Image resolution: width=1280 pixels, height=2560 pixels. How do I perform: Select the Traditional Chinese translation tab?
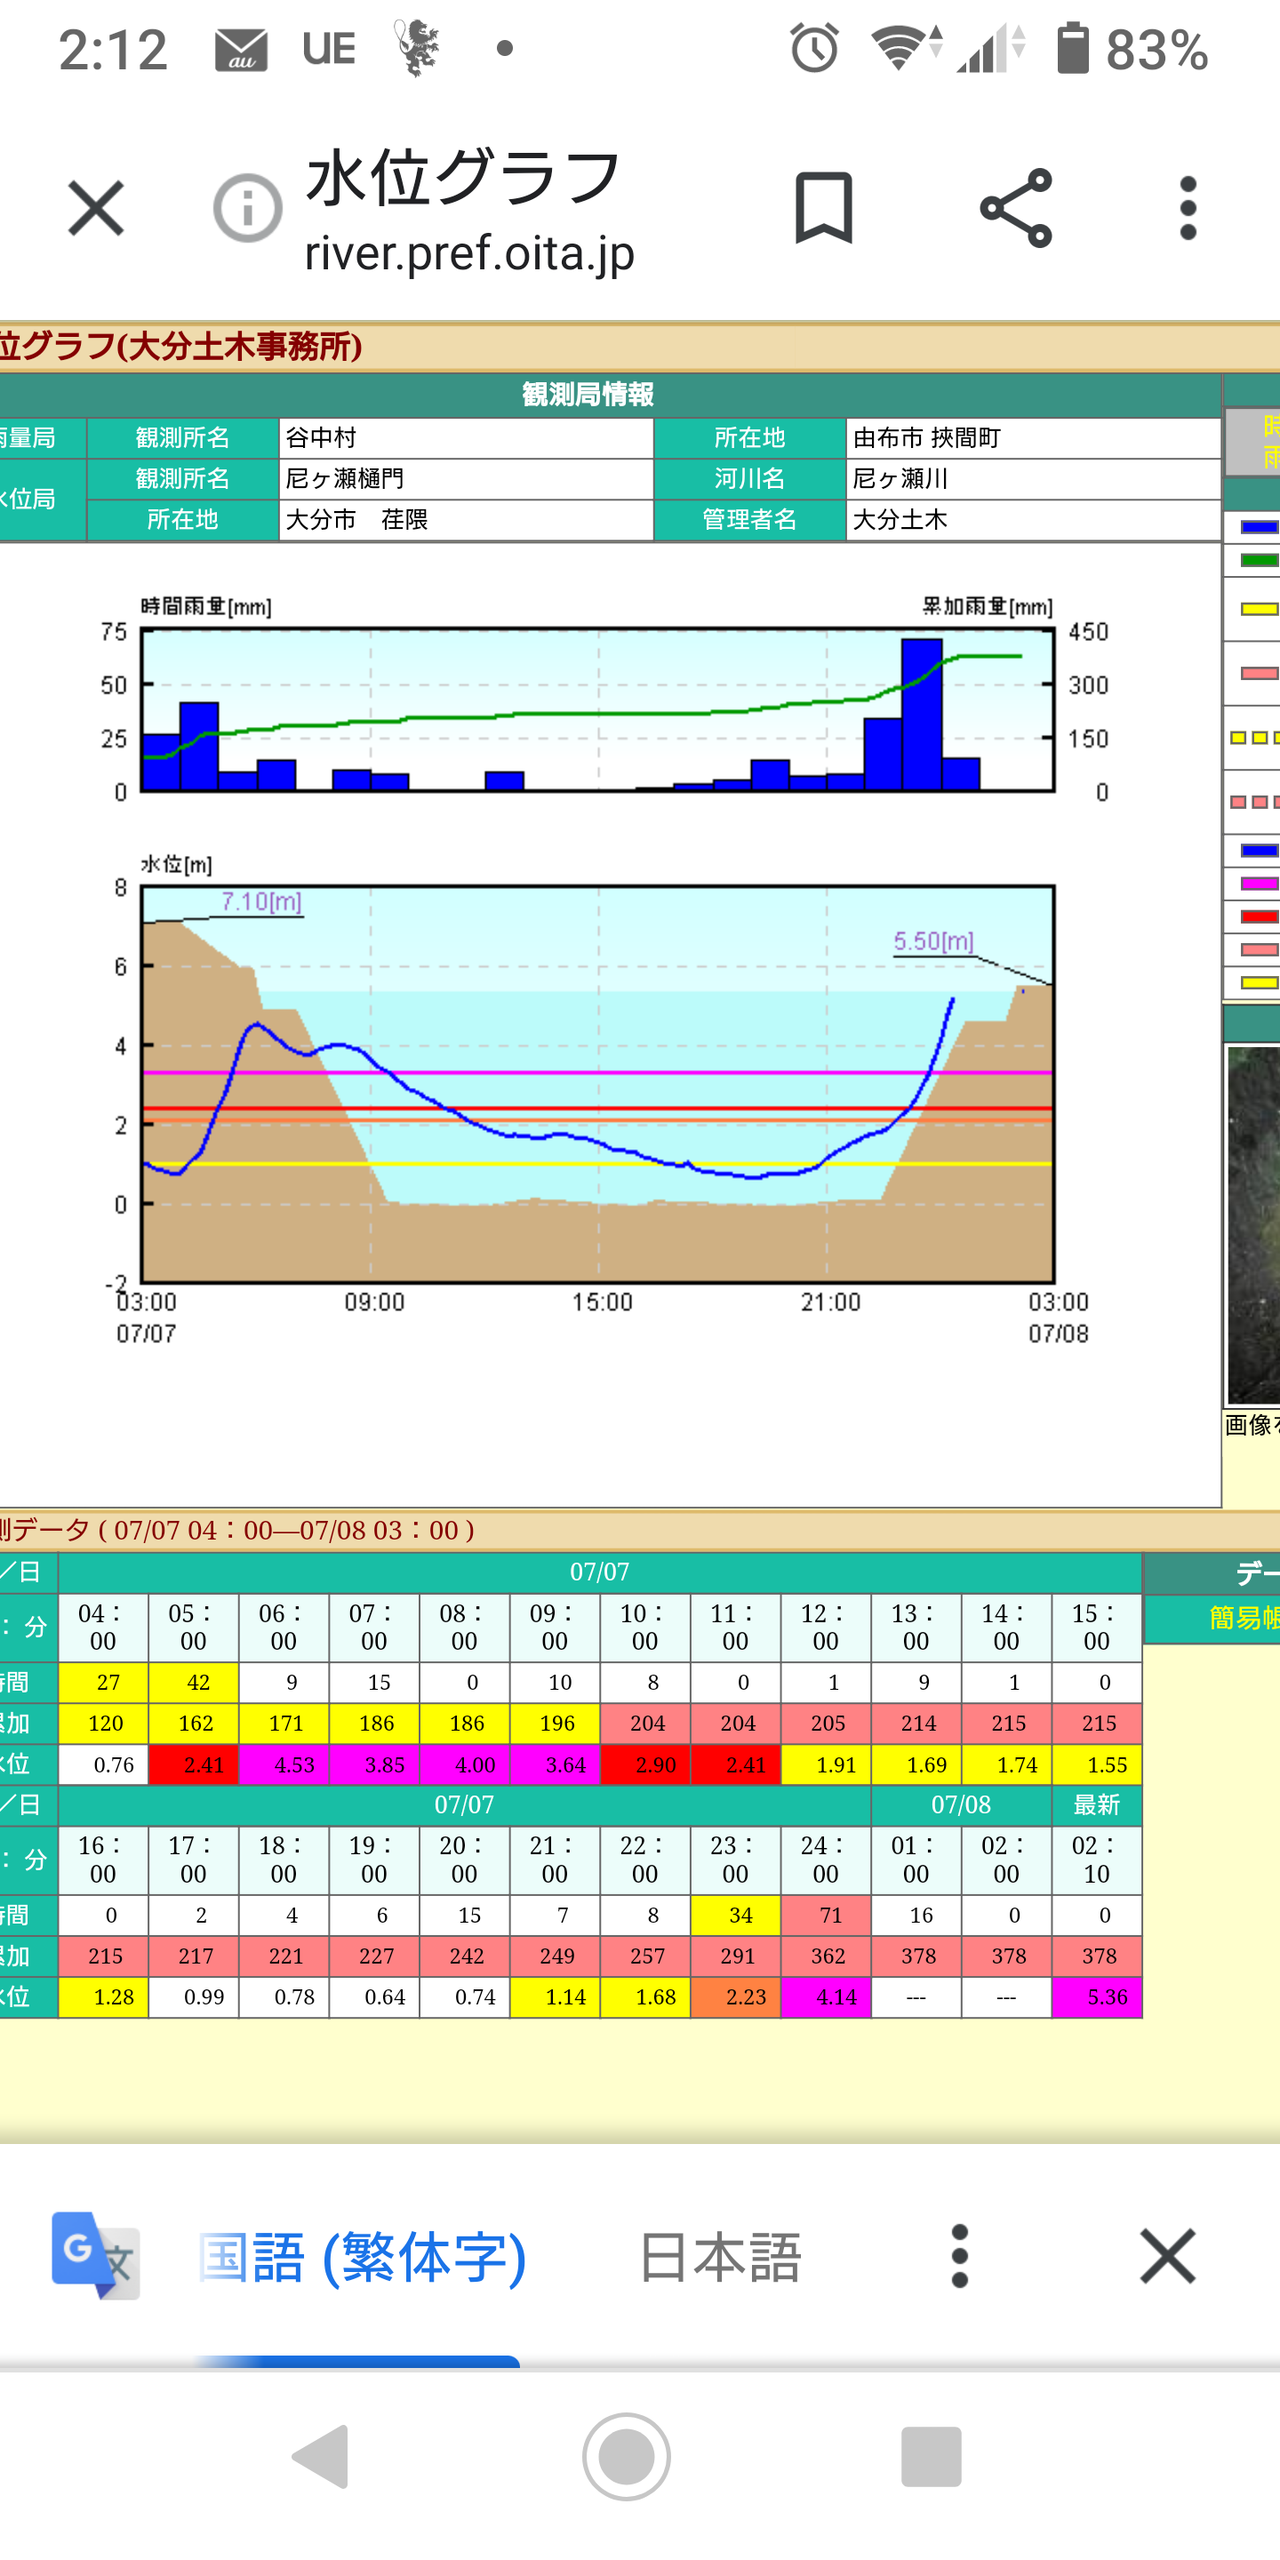tap(362, 2257)
